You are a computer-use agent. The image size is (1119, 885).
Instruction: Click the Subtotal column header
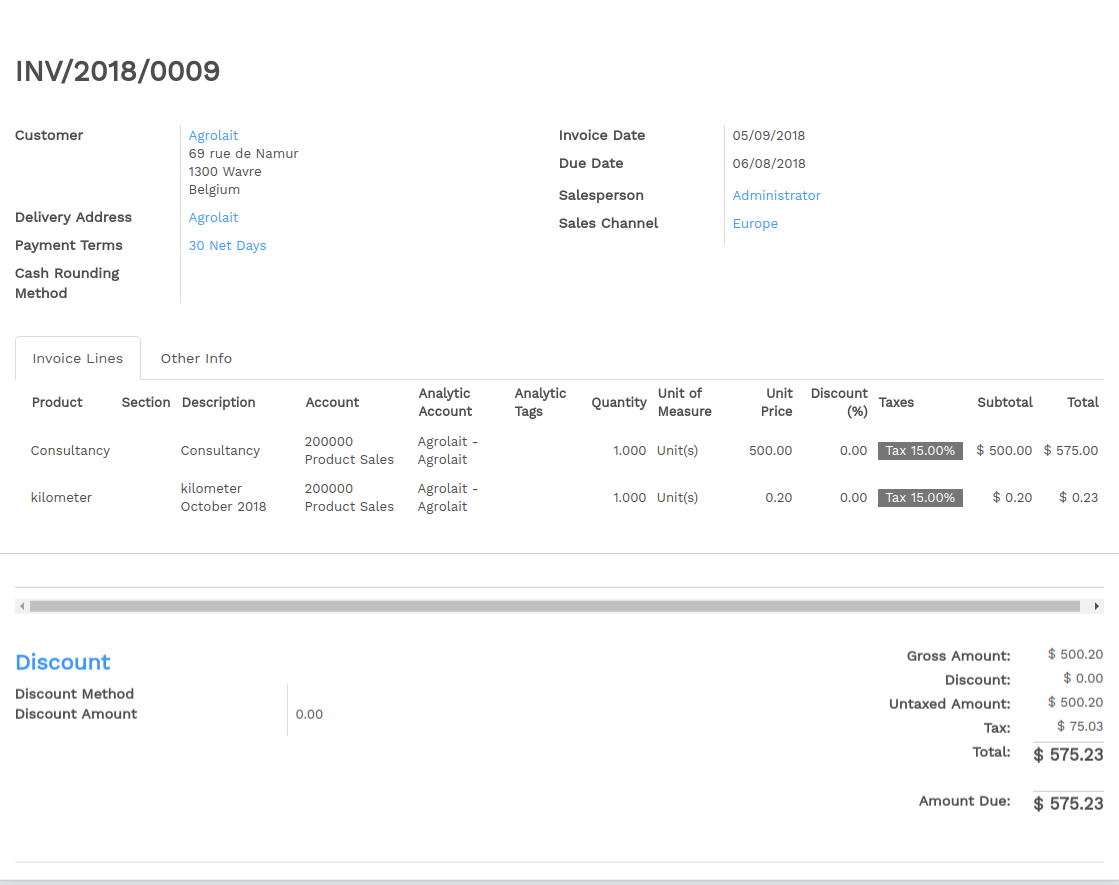coord(1005,403)
